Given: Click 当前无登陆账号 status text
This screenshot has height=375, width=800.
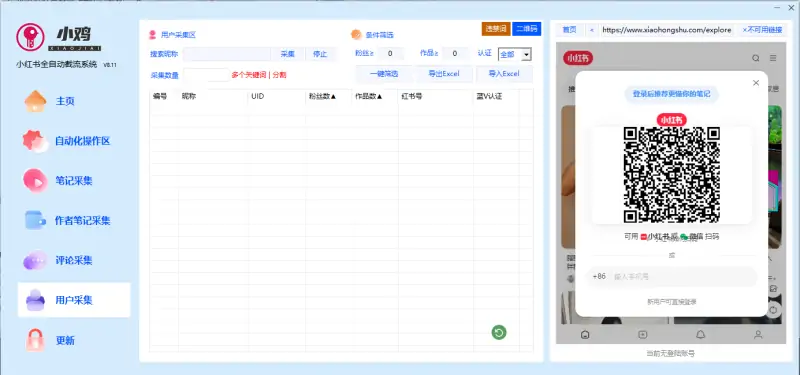Looking at the screenshot, I should point(670,353).
